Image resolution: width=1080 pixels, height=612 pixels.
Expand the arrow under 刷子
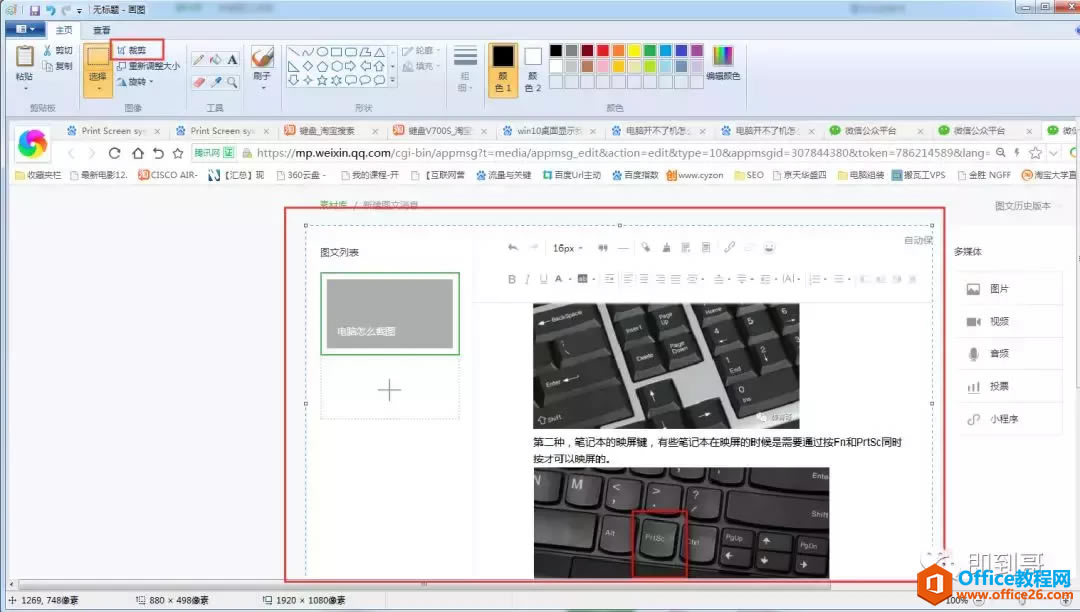(x=262, y=88)
